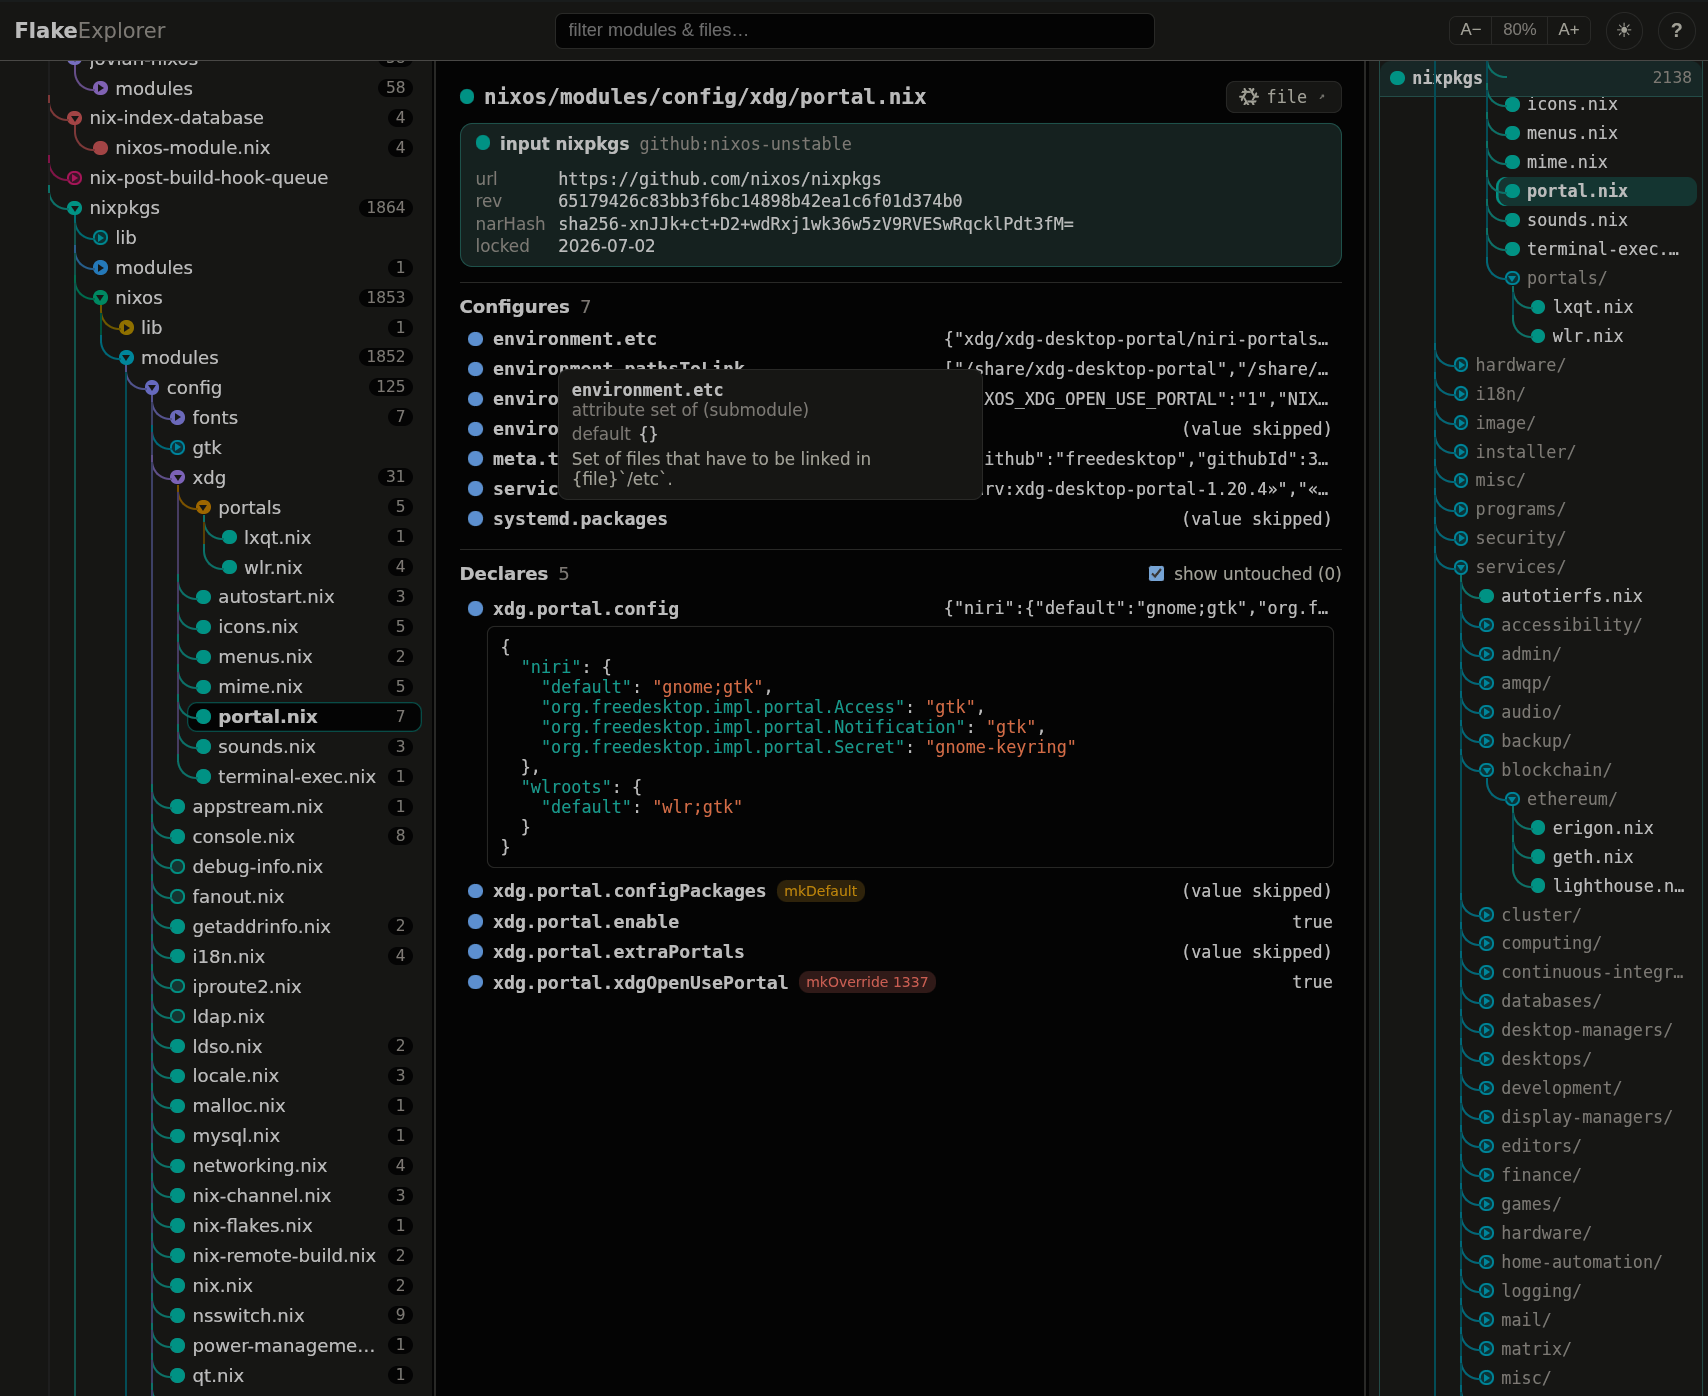This screenshot has width=1708, height=1396.
Task: Click the mkDefault priority badge
Action: coord(820,891)
